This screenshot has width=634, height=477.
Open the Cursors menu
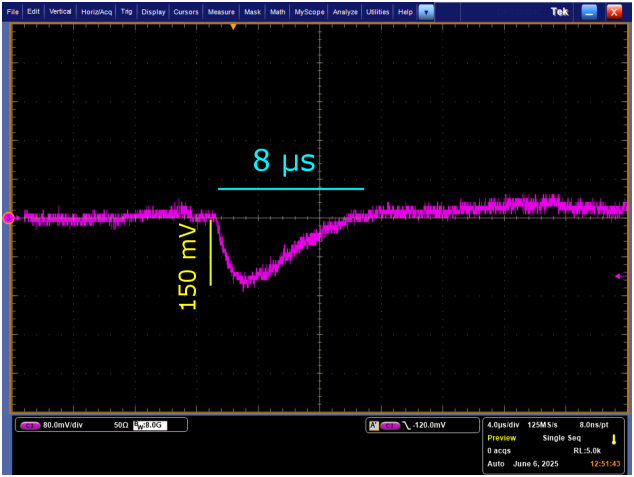click(186, 12)
